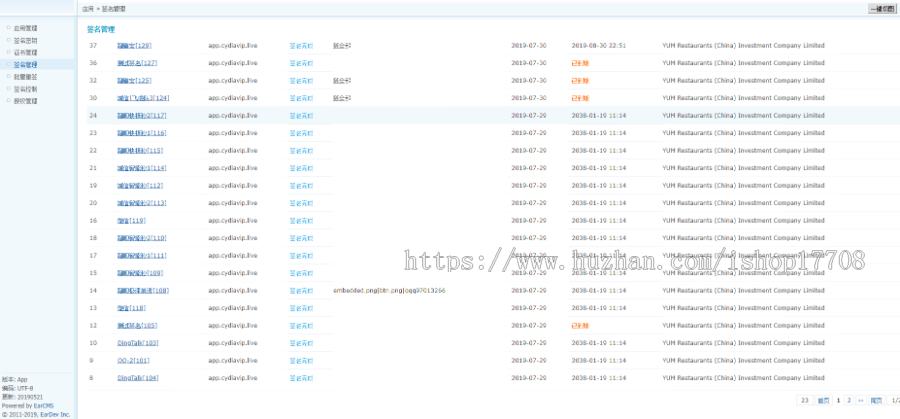Open the app link ending in [117]

pos(142,115)
